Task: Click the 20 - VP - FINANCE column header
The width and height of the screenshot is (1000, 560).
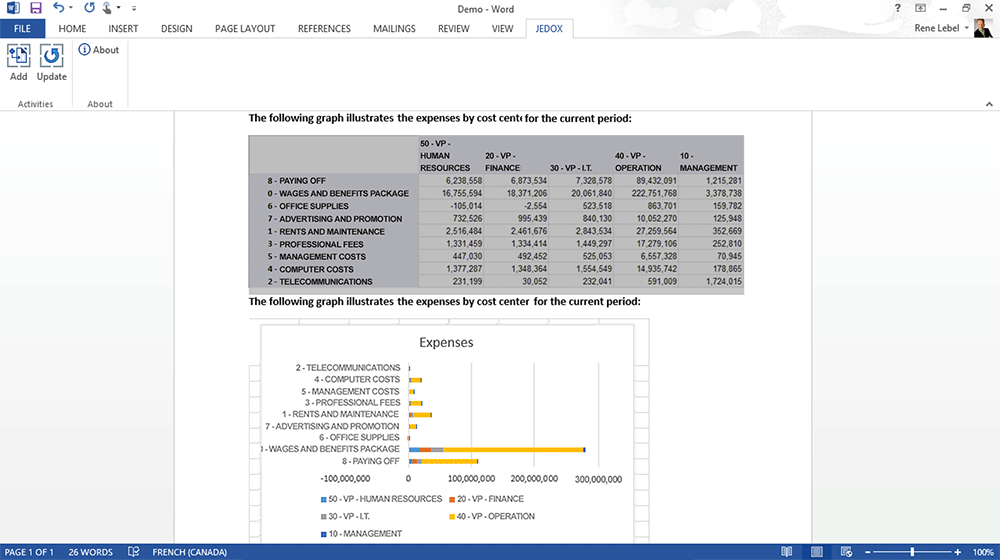Action: (503, 162)
